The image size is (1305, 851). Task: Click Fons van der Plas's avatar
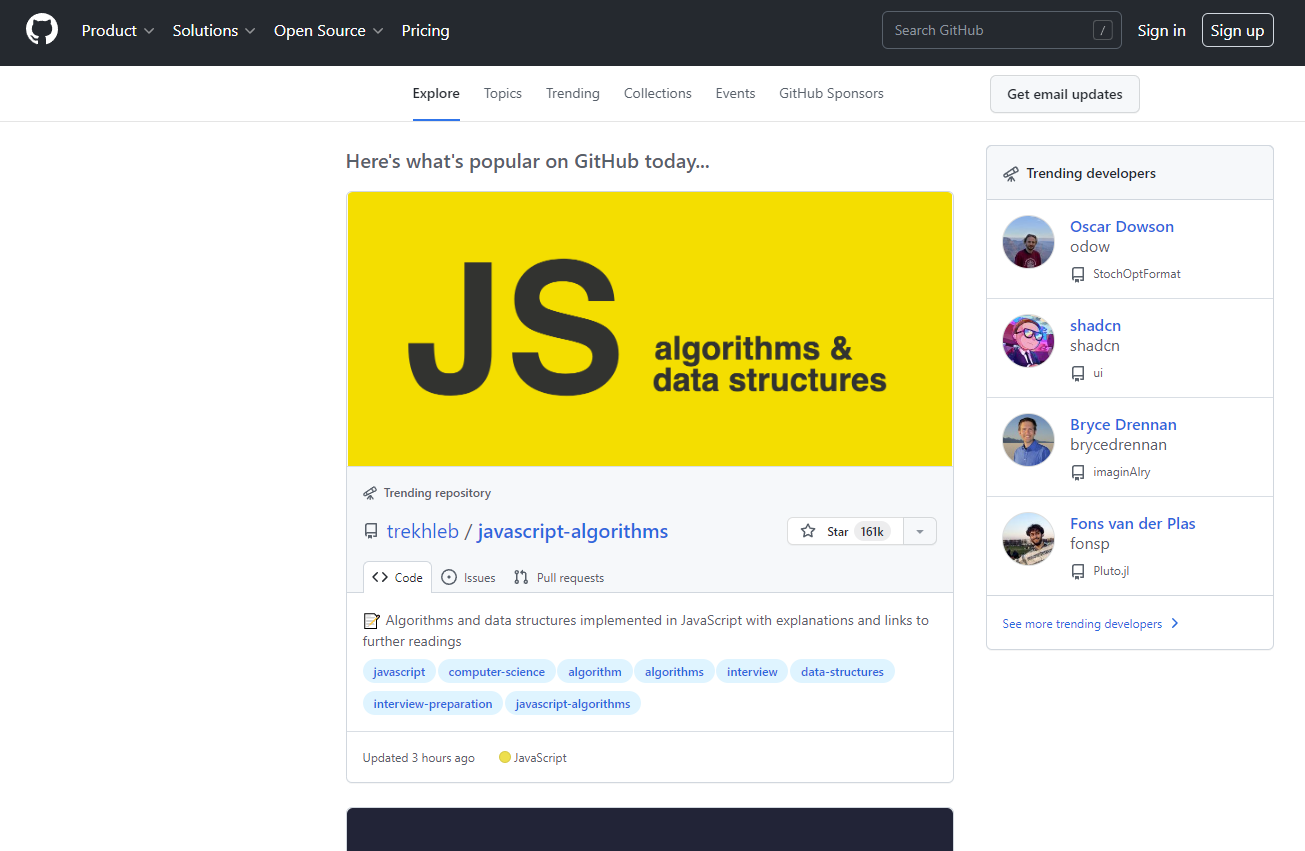coord(1029,539)
